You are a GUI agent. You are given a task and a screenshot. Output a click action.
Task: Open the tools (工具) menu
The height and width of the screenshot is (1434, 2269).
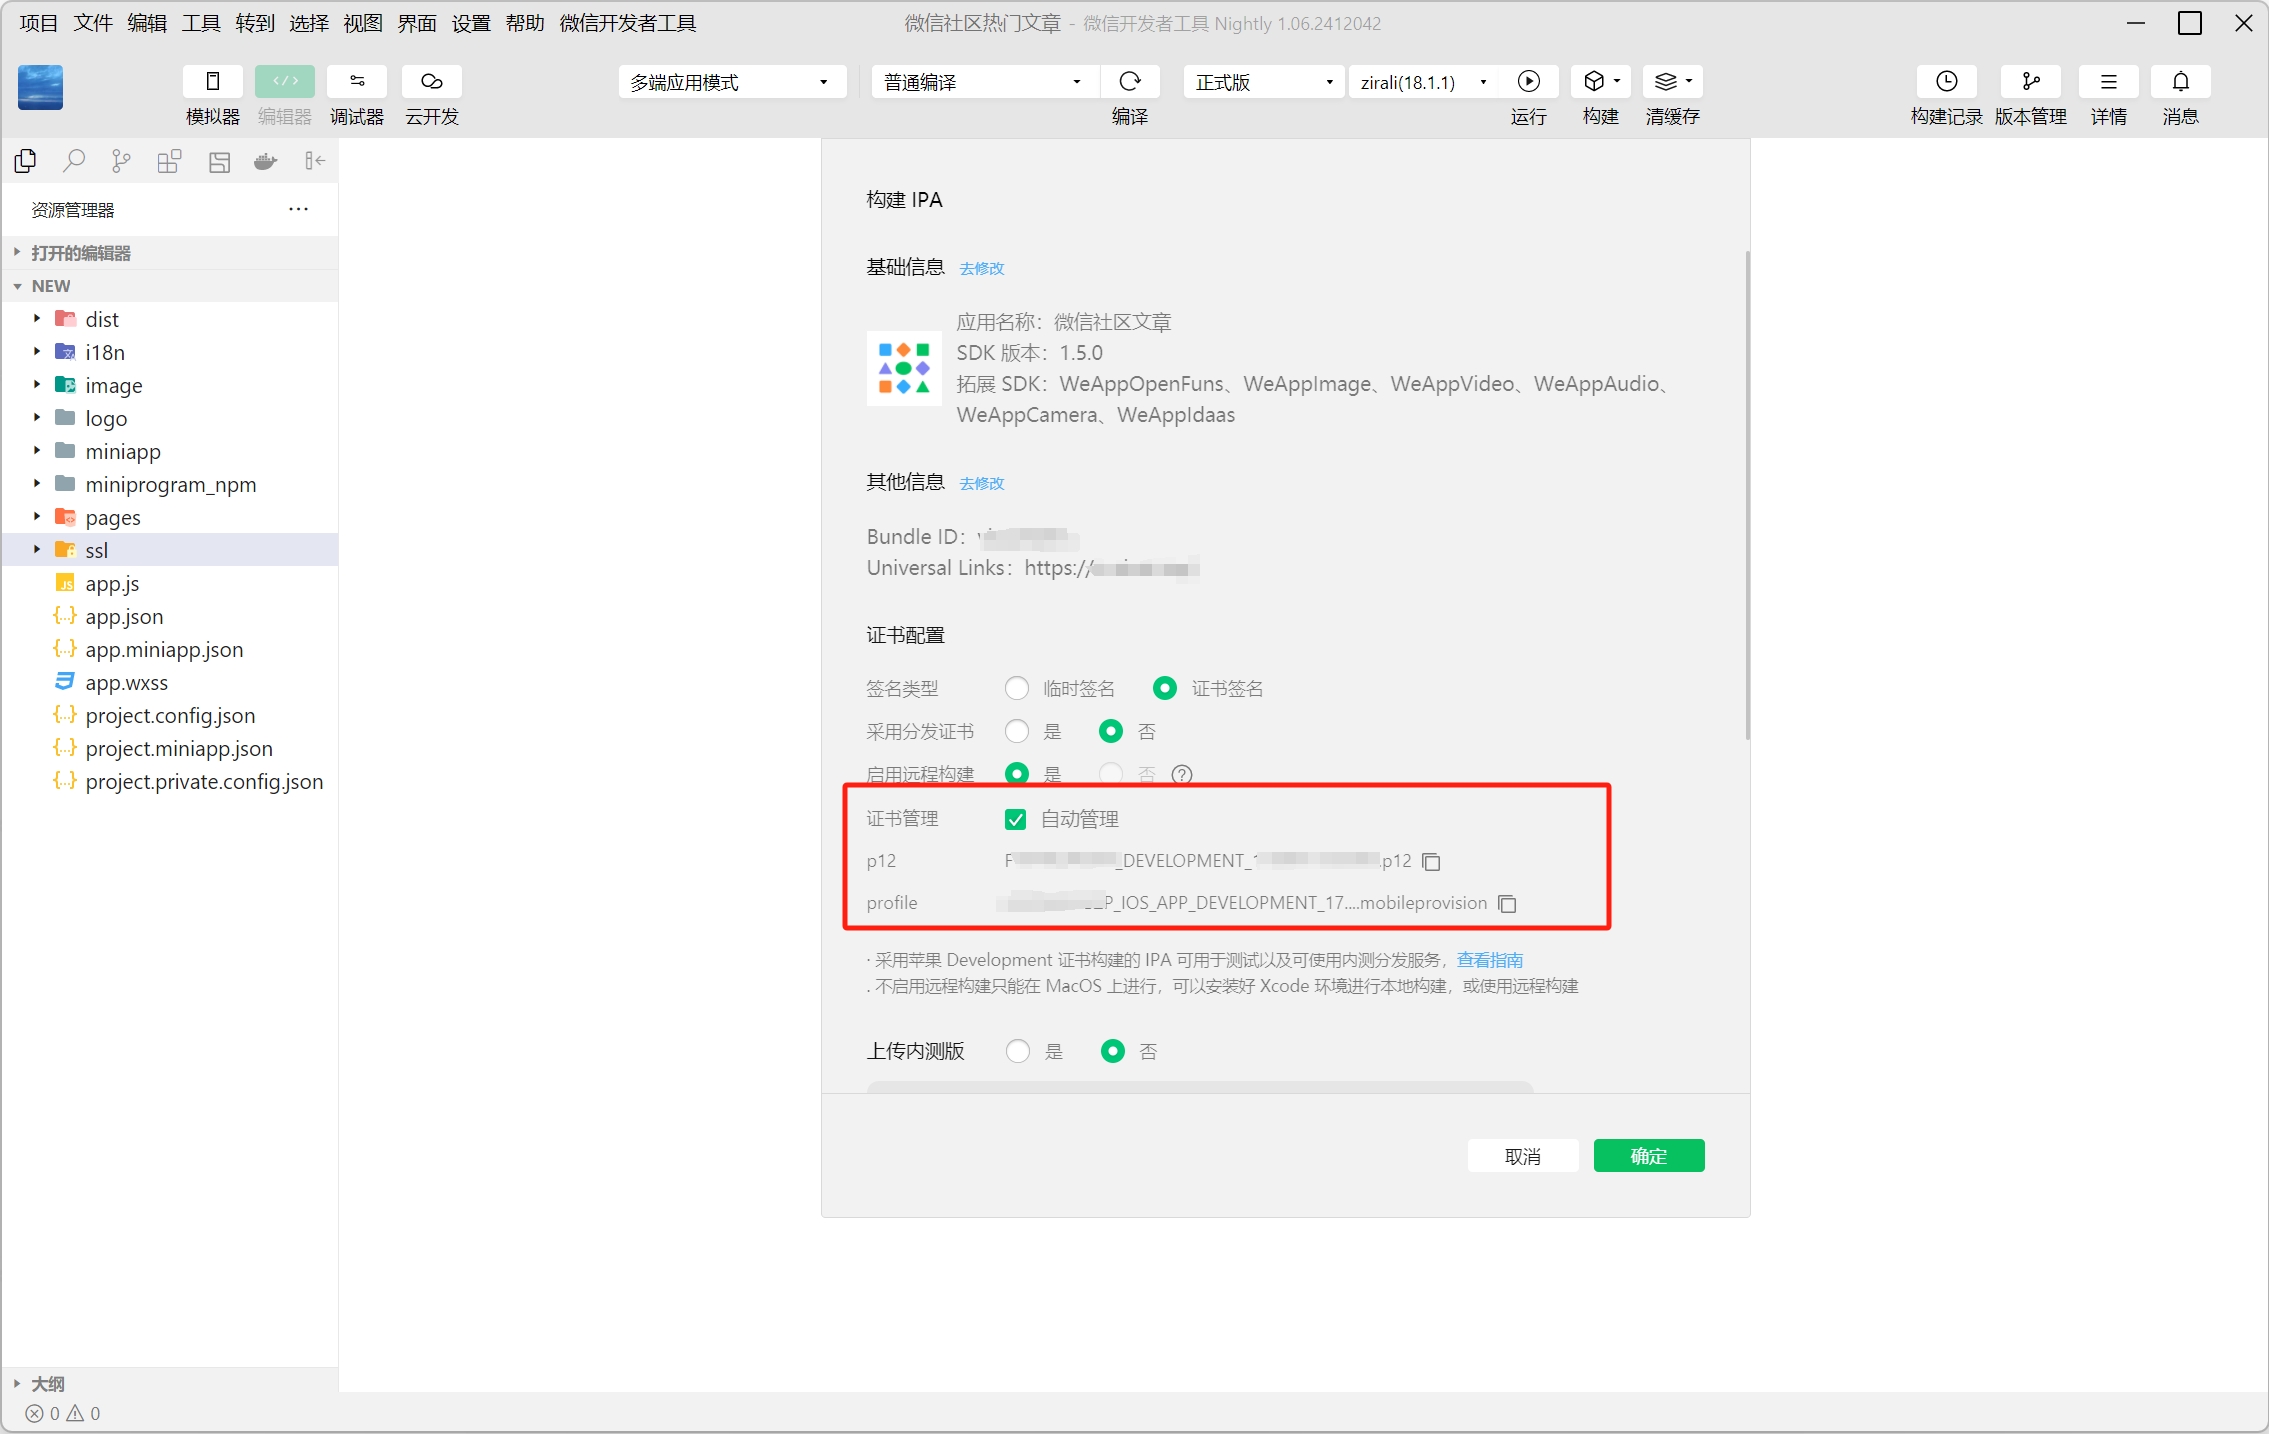click(201, 23)
